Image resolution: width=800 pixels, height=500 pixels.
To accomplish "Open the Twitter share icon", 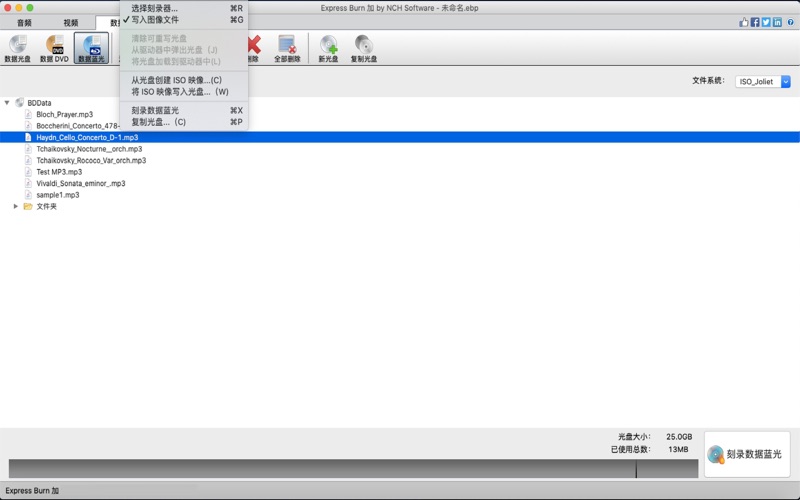I will coord(766,22).
